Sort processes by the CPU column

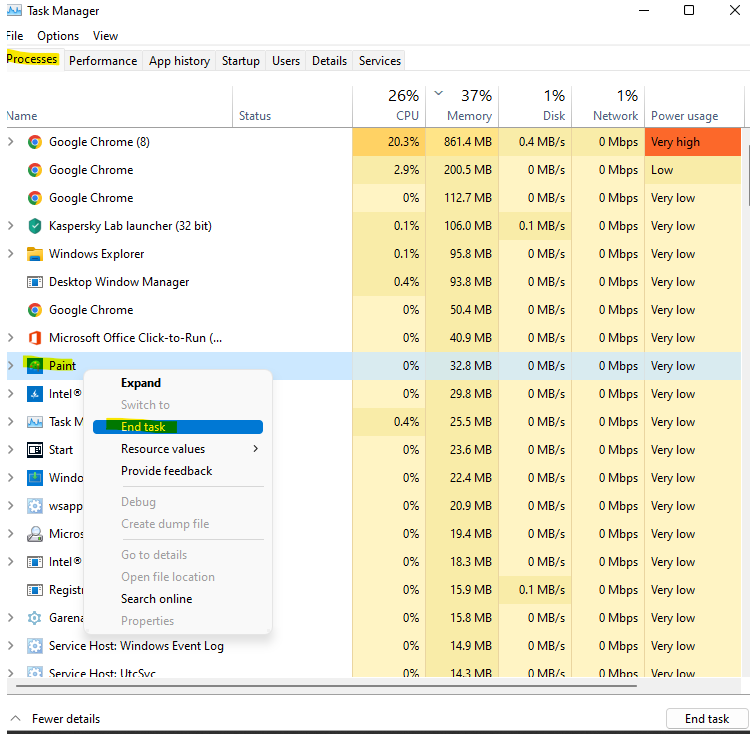tap(389, 107)
